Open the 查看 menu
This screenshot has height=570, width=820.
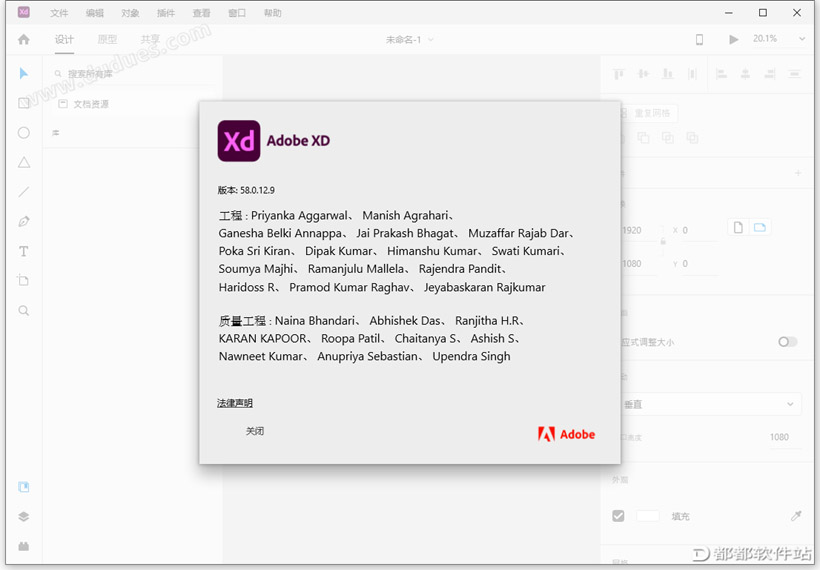point(201,13)
